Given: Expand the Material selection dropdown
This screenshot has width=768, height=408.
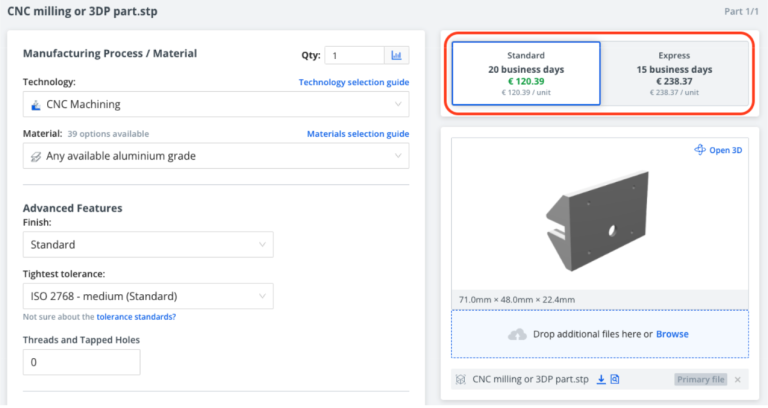Looking at the screenshot, I should coord(215,156).
